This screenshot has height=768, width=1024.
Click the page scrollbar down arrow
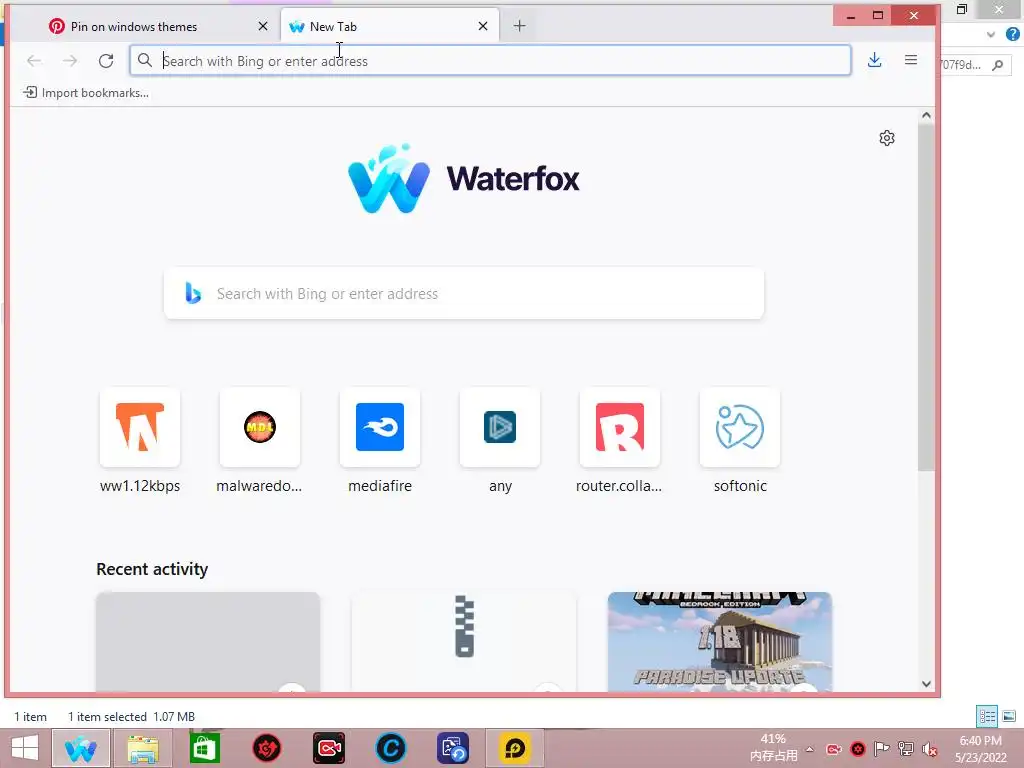click(x=925, y=684)
